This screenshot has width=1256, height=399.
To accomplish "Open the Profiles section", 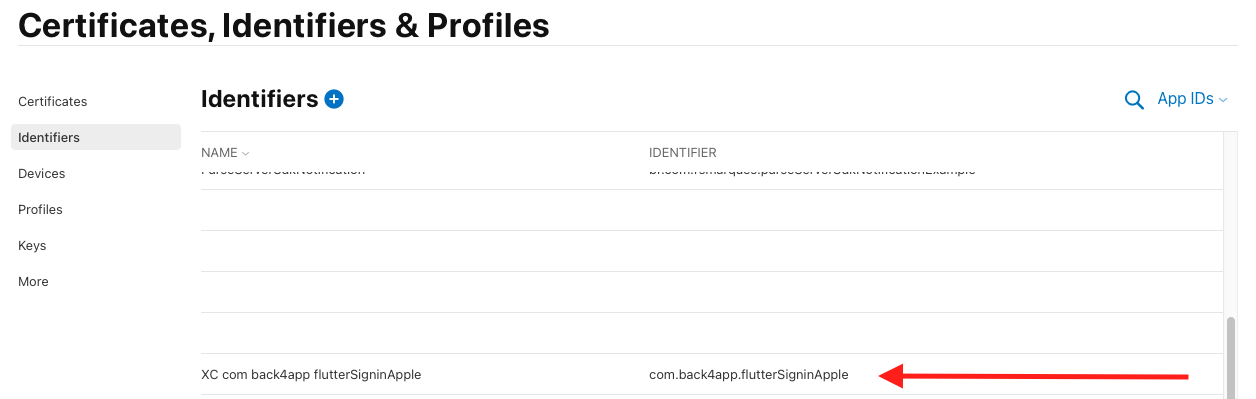I will [x=40, y=209].
